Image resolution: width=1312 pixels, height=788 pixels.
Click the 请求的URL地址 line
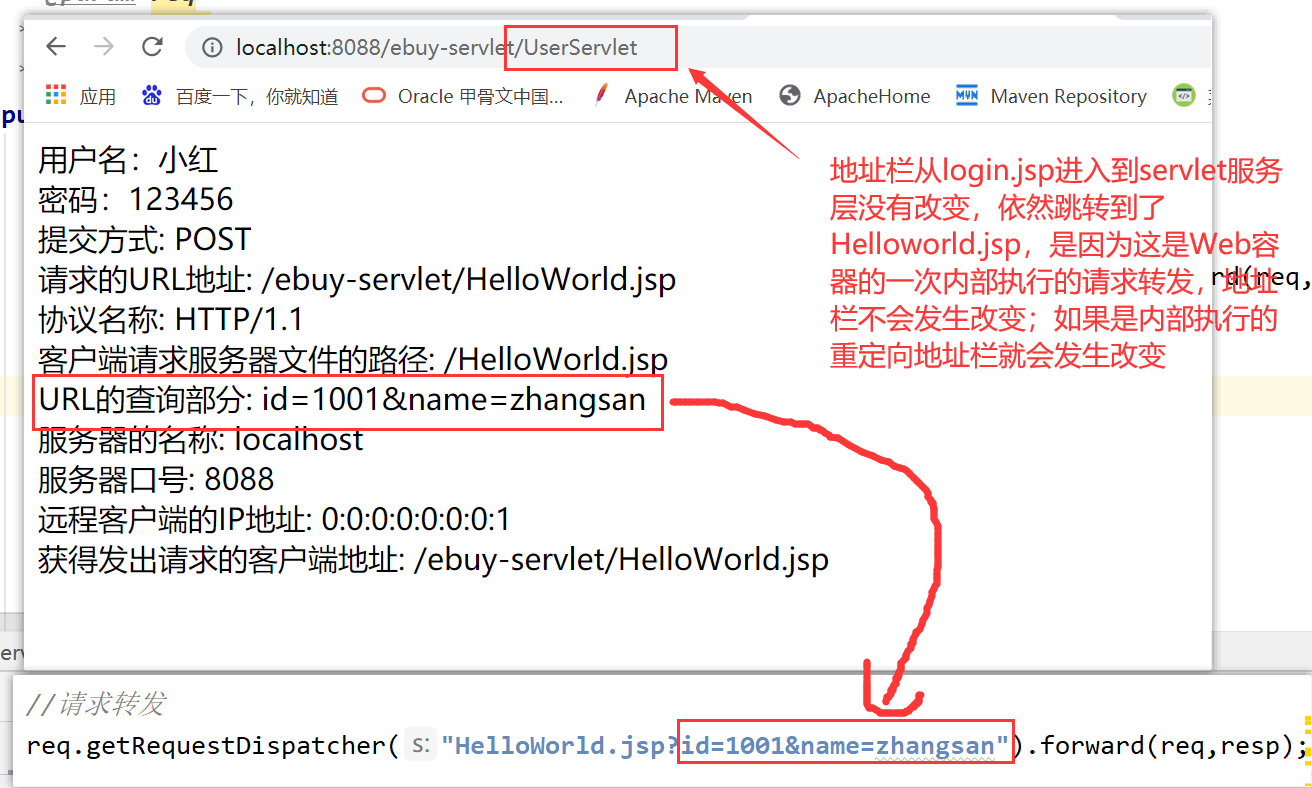pos(357,280)
